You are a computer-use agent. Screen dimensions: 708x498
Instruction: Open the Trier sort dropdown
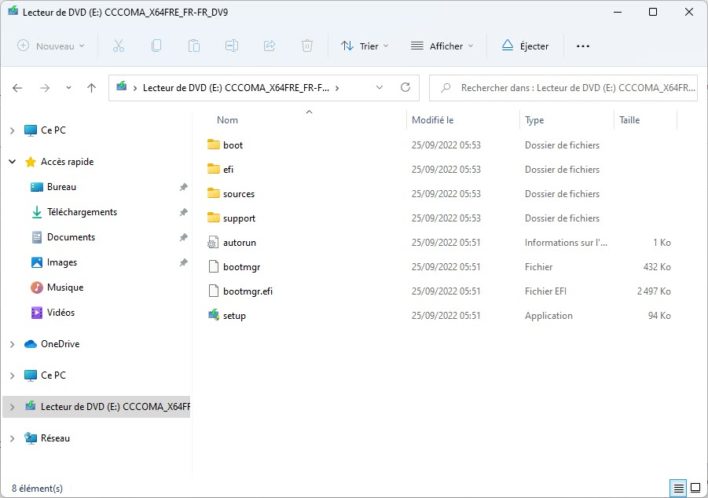pos(366,46)
